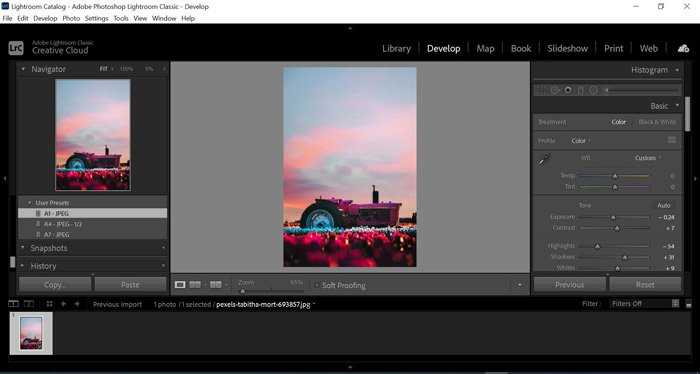Image resolution: width=700 pixels, height=374 pixels.
Task: Collapse the Basic panel
Action: pos(677,106)
